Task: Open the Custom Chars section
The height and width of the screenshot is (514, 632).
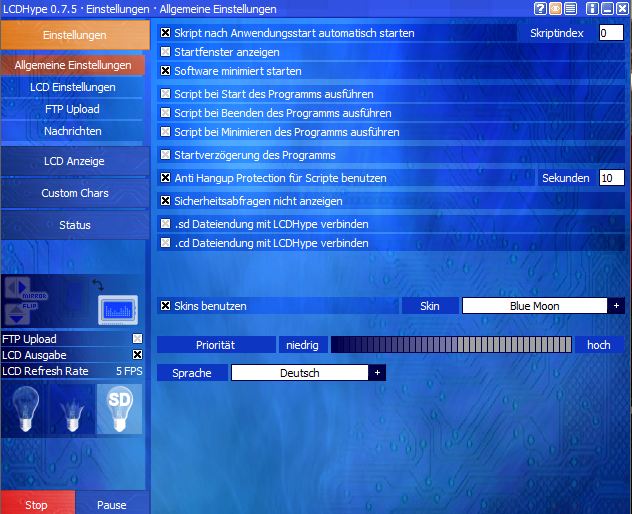Action: [x=75, y=193]
